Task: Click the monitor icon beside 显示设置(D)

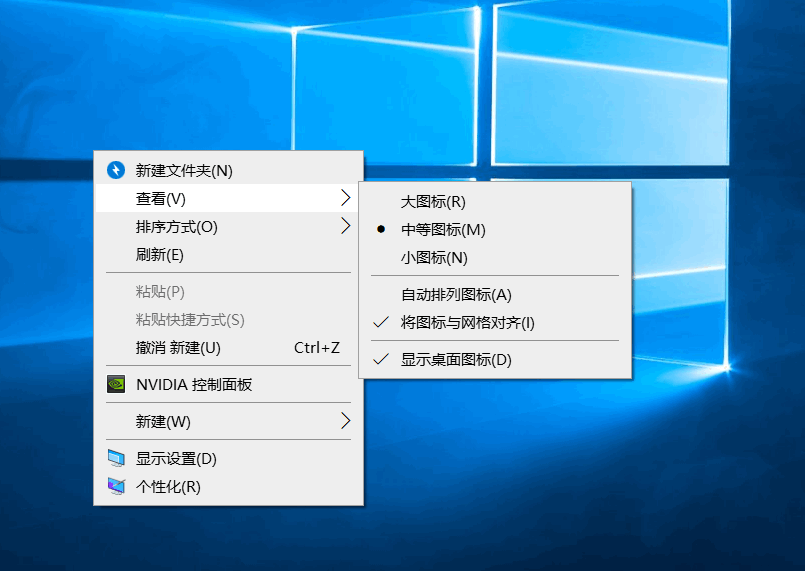Action: pyautogui.click(x=116, y=458)
